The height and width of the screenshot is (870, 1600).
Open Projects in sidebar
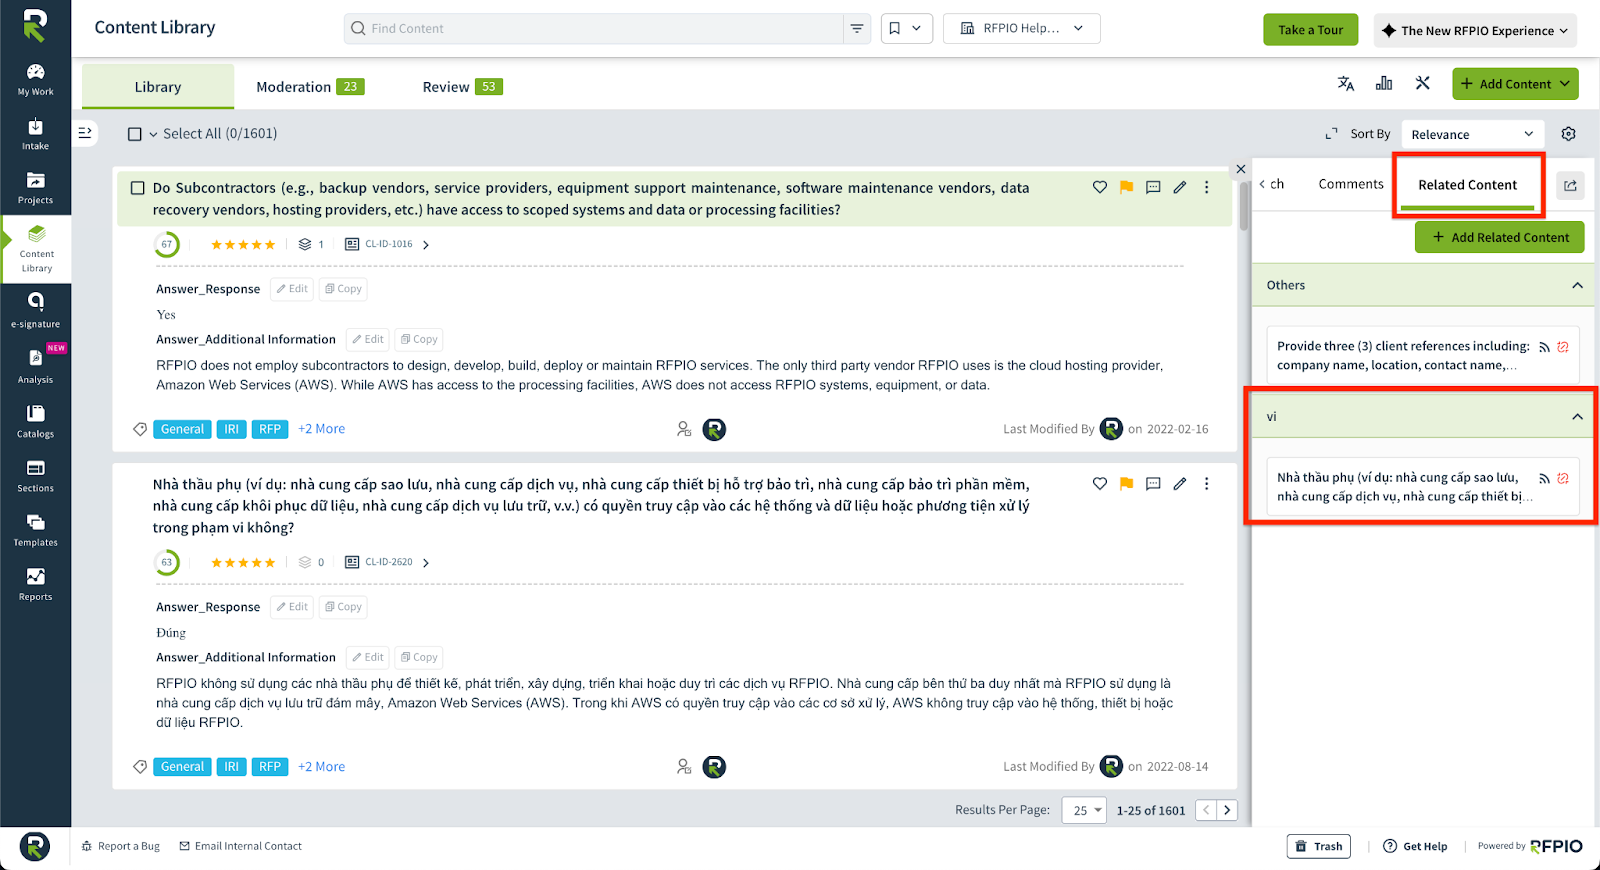point(35,188)
